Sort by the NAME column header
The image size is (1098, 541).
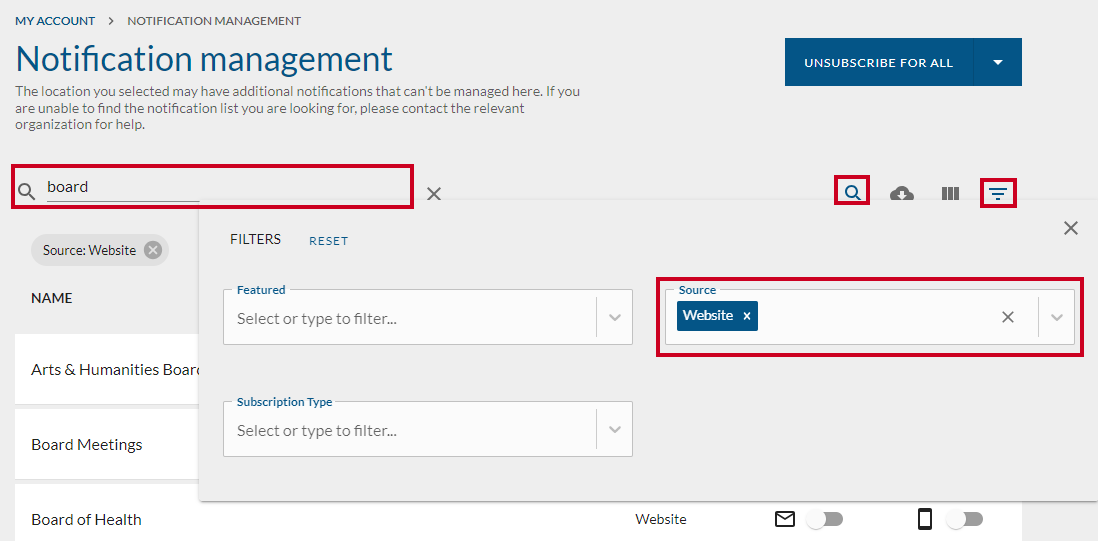coord(52,298)
